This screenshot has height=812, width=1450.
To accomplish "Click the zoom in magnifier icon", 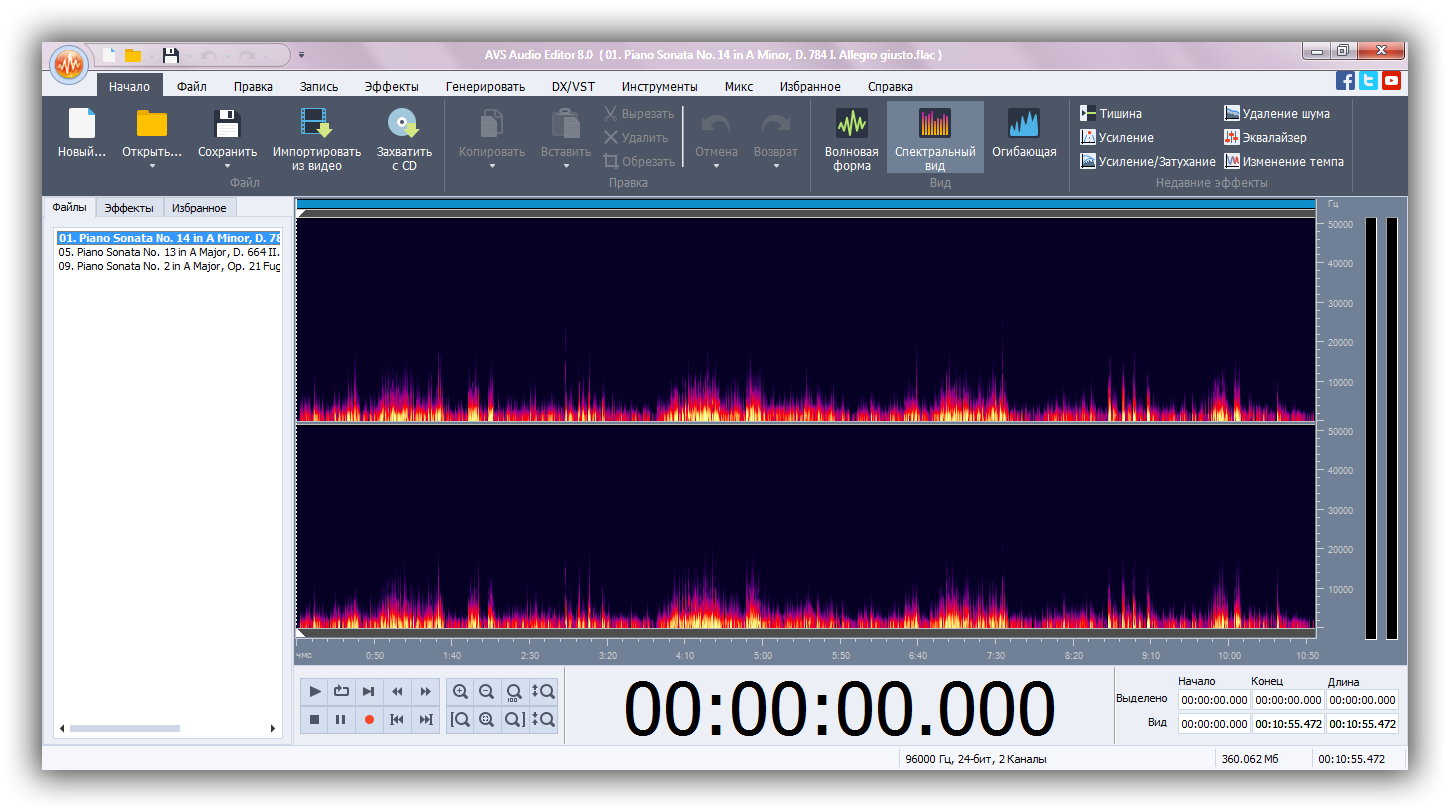I will point(460,691).
